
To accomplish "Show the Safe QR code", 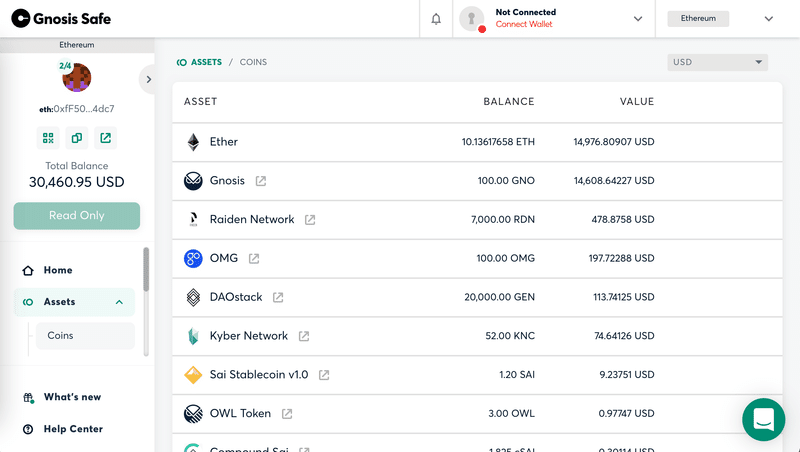I will pyautogui.click(x=48, y=138).
